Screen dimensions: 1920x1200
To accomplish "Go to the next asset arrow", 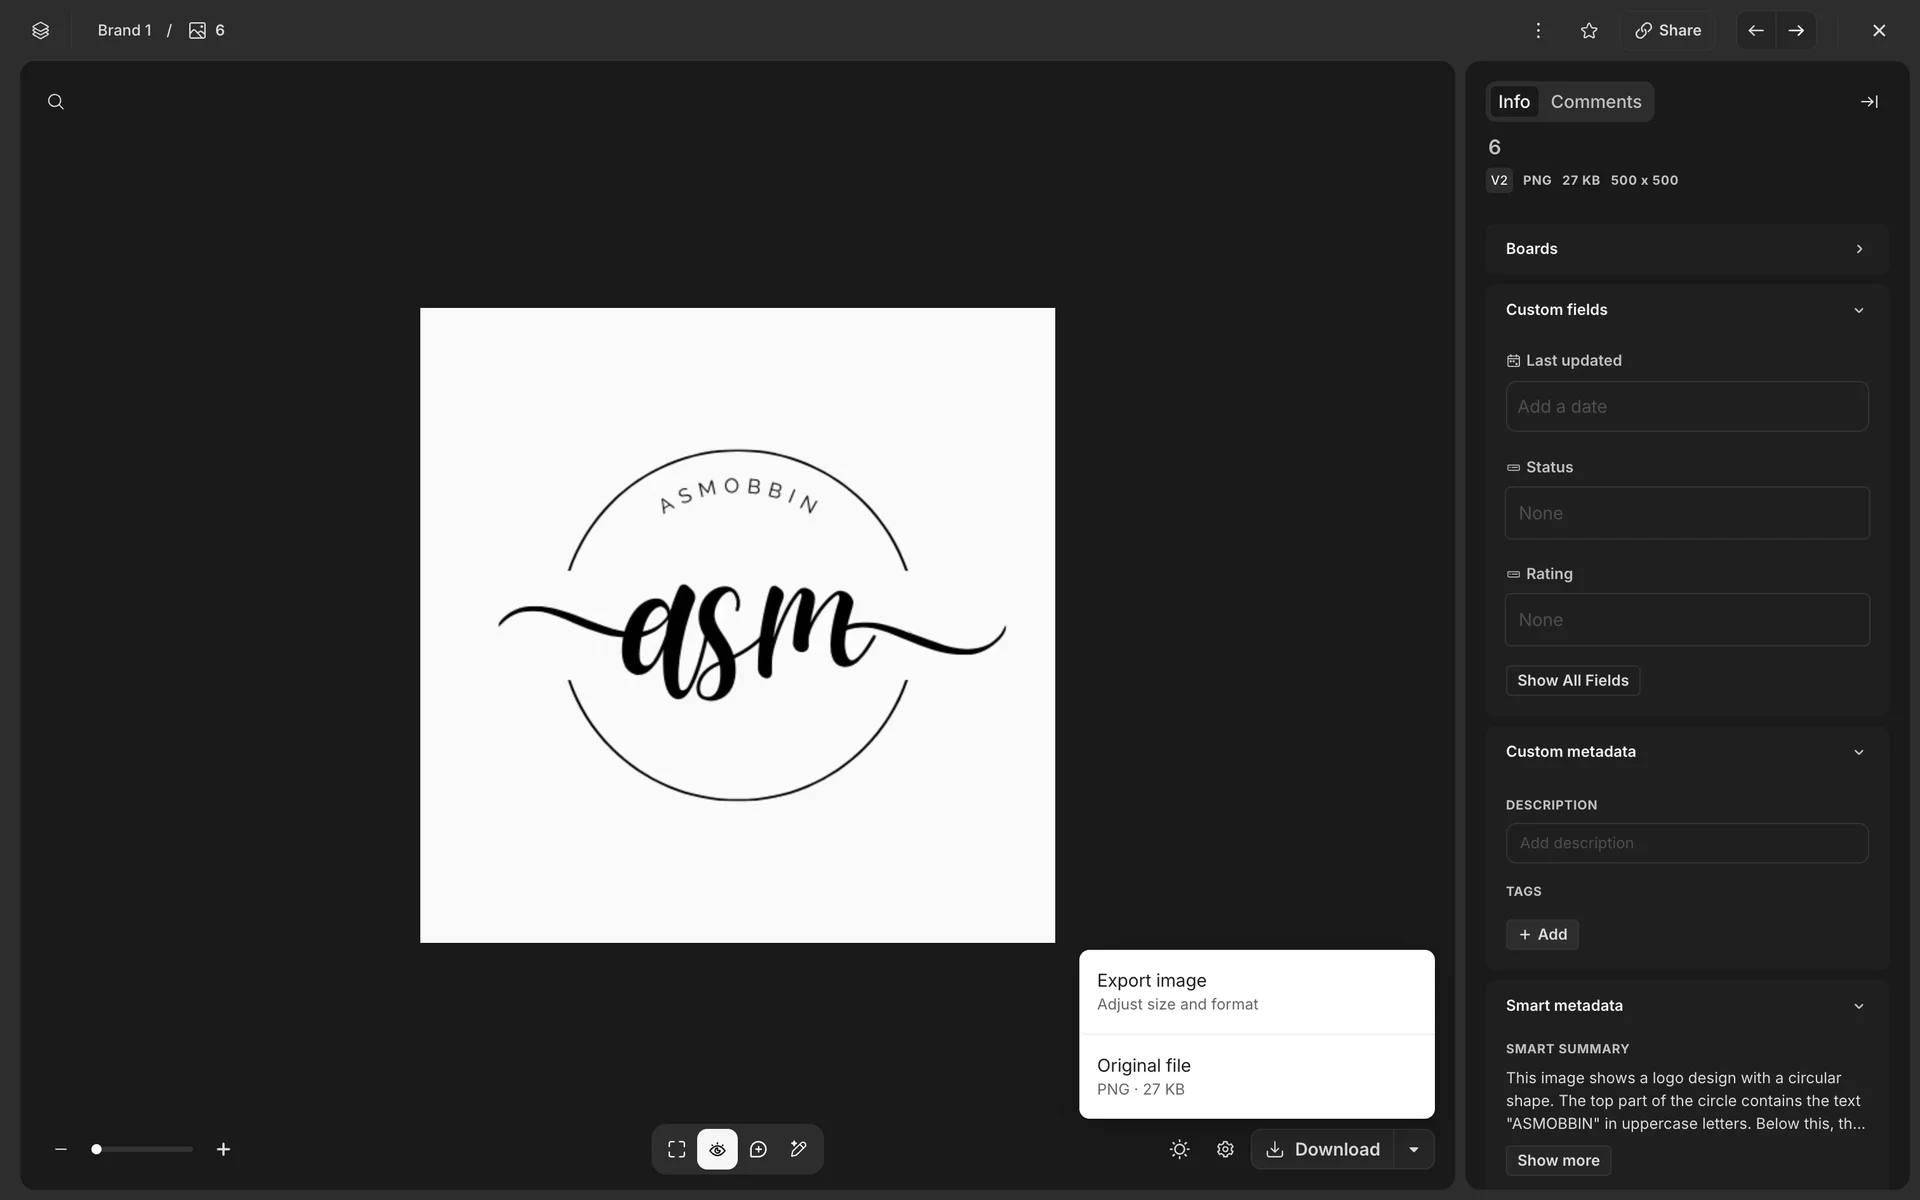I will coord(1796,31).
